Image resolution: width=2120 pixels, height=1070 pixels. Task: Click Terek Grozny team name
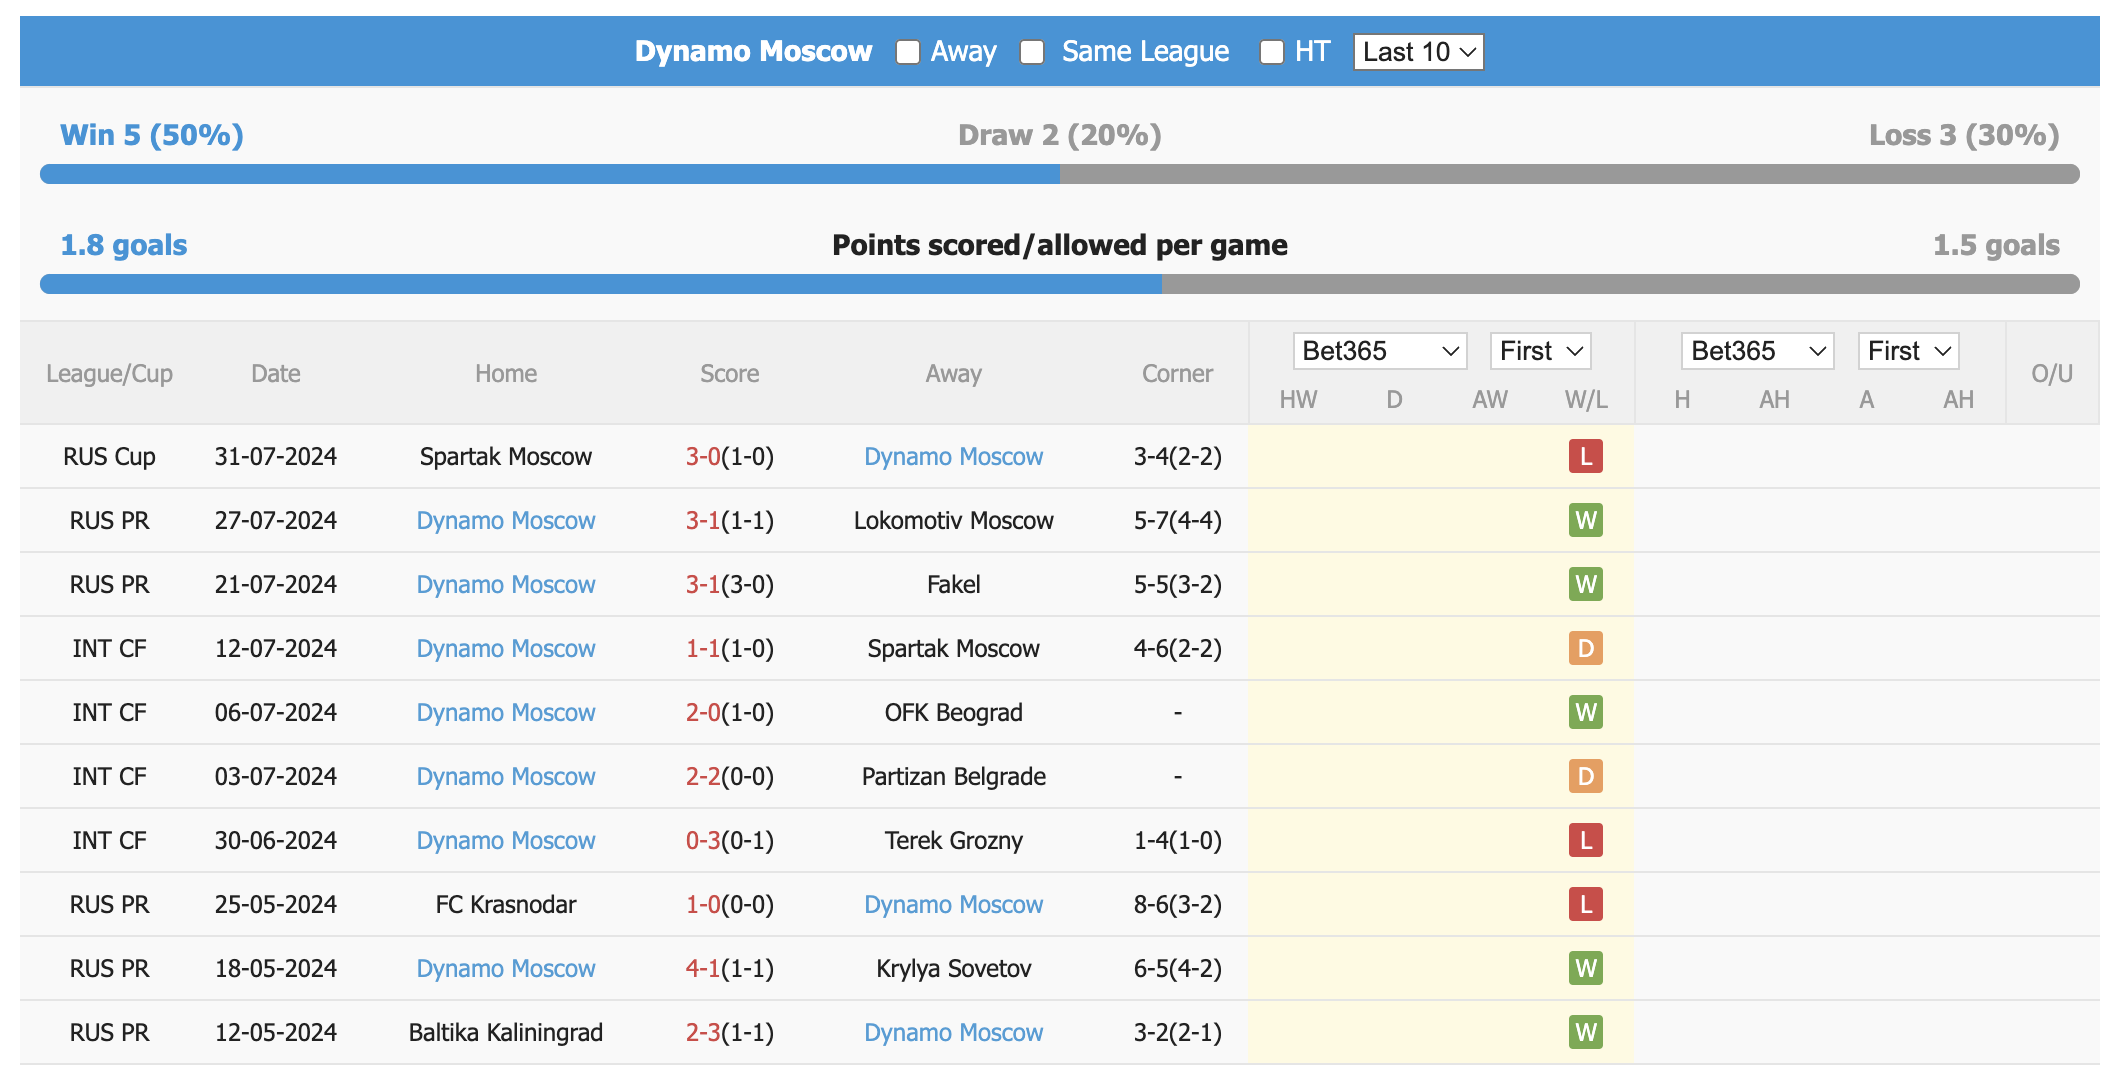(x=954, y=841)
